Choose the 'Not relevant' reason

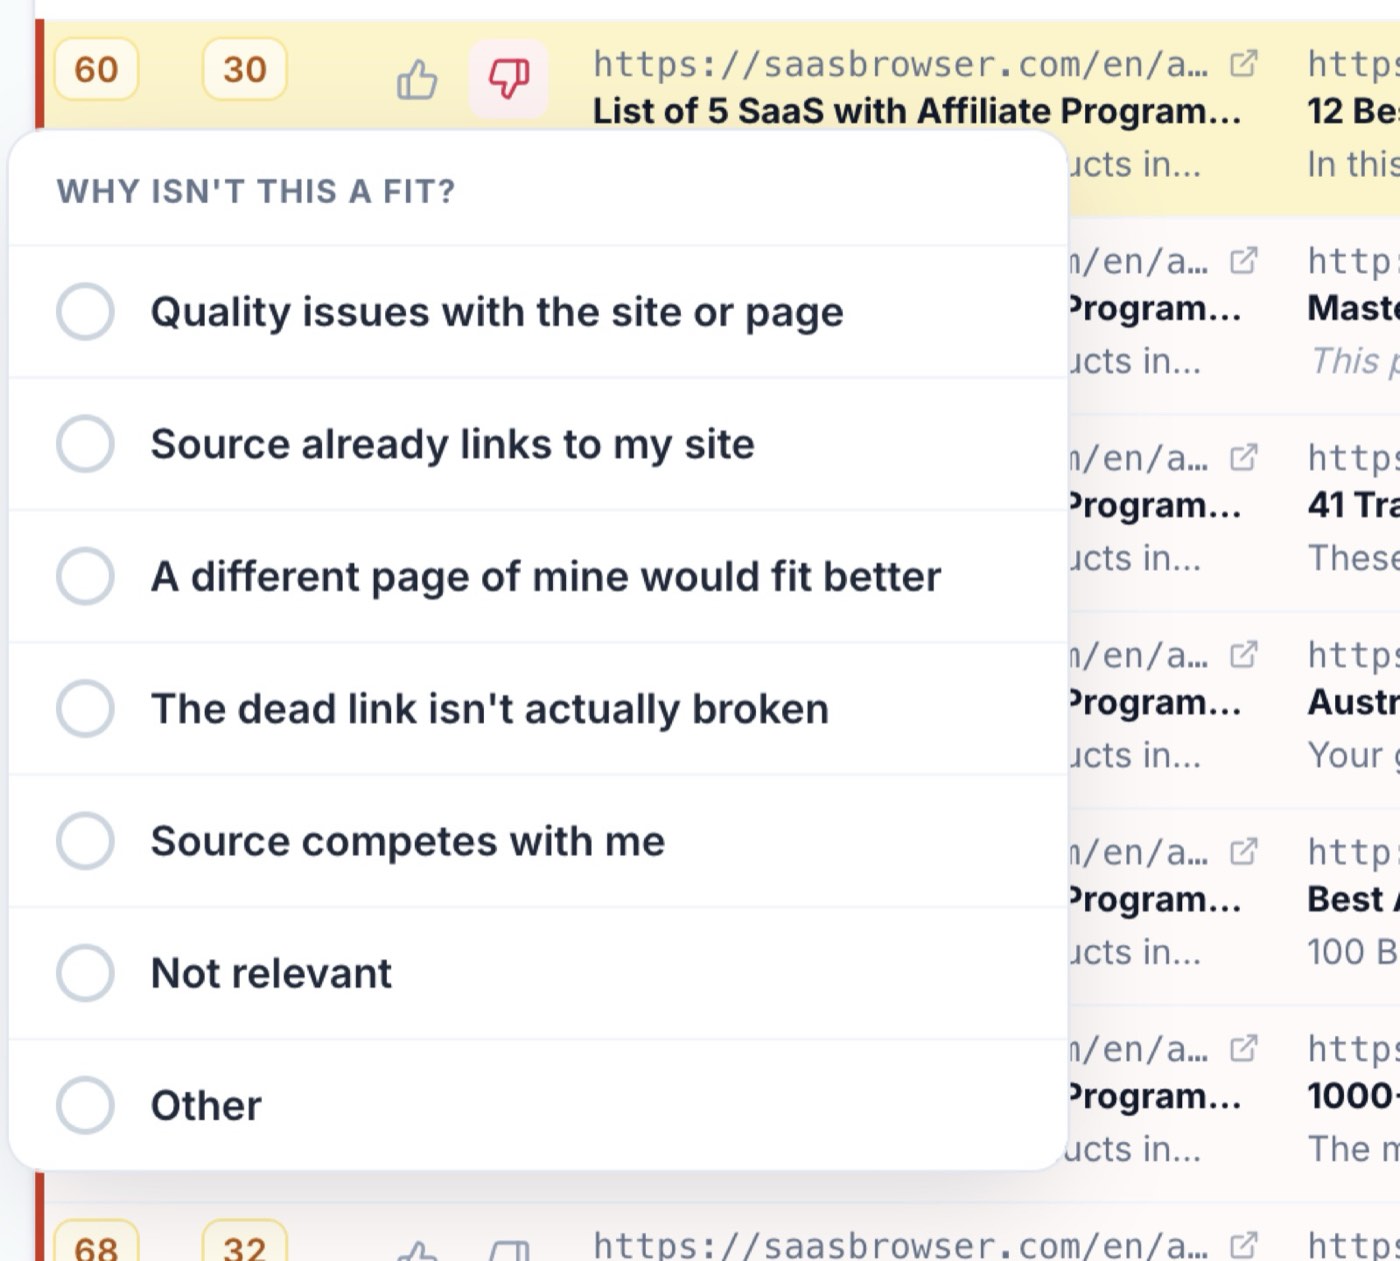[539, 973]
